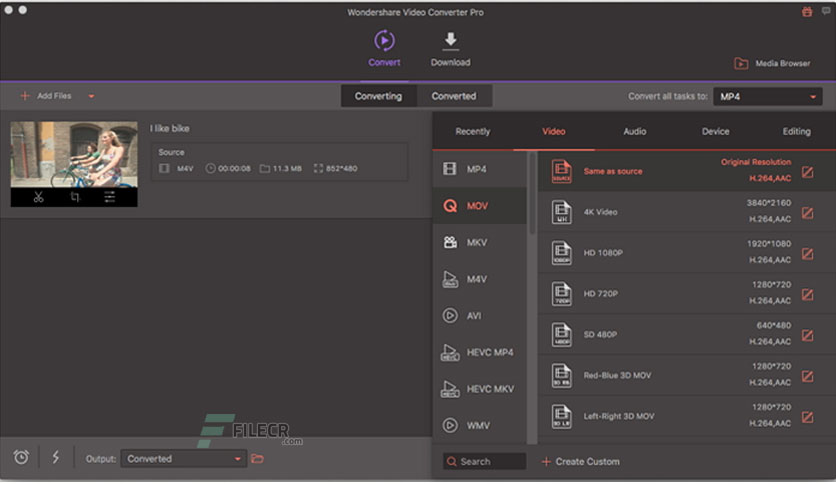Choose the Same as source preset

(x=687, y=171)
